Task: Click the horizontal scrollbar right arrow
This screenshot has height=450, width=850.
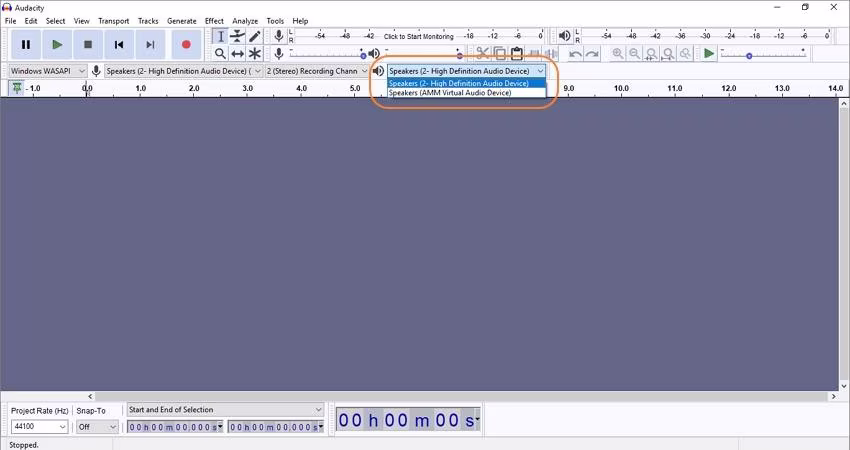Action: tap(834, 397)
